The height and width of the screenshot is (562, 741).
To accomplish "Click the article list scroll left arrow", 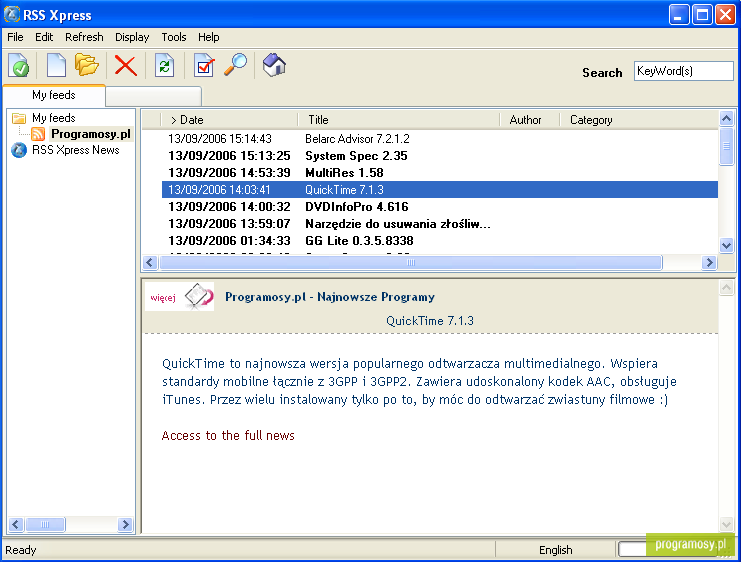I will 150,262.
